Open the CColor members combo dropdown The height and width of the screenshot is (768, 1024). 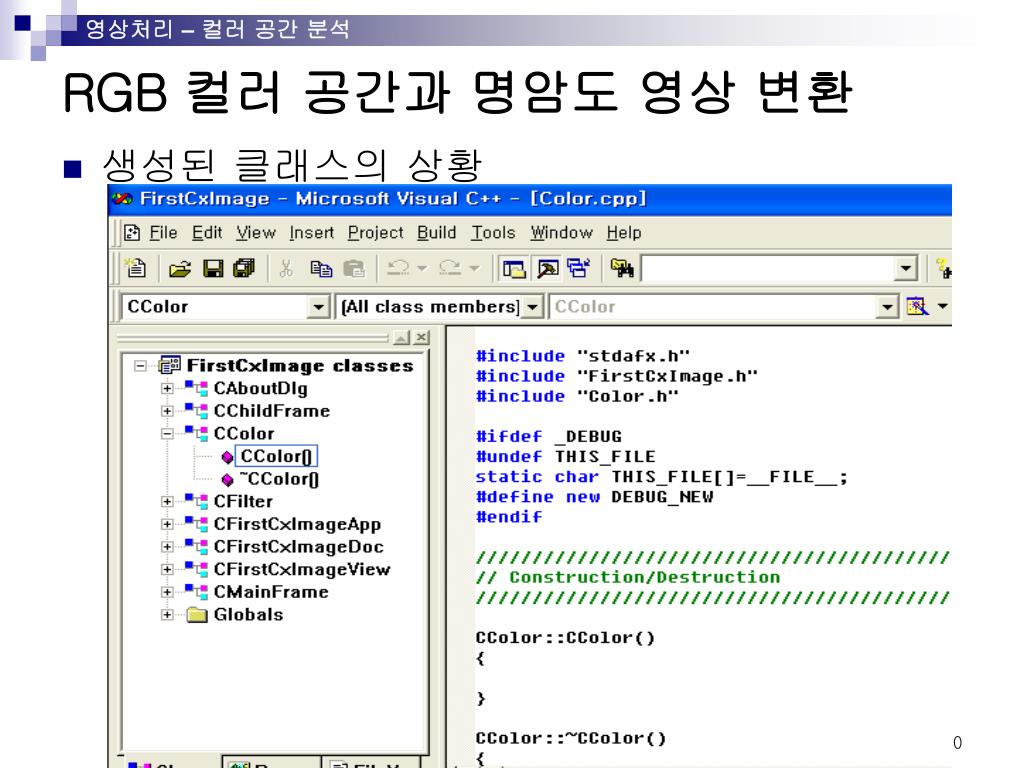pos(886,306)
